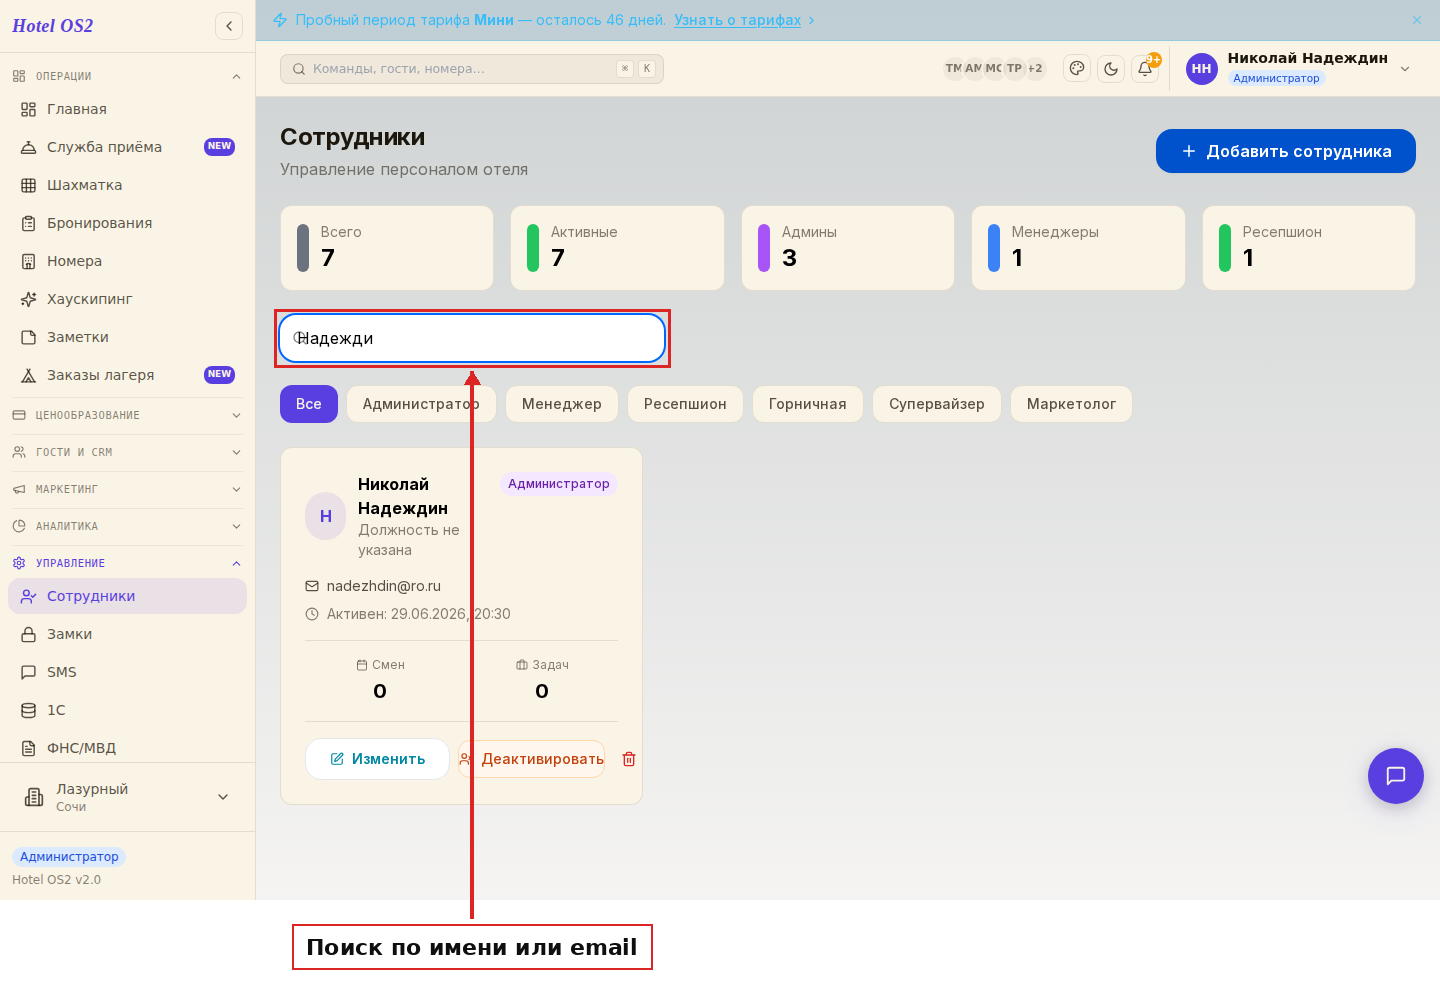Delete employee with red trash icon
The width and height of the screenshot is (1440, 993).
[629, 759]
